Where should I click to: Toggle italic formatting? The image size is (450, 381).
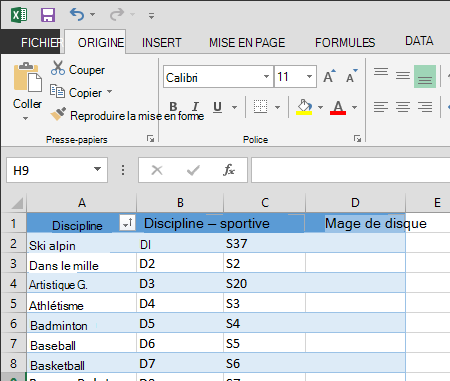click(x=195, y=107)
